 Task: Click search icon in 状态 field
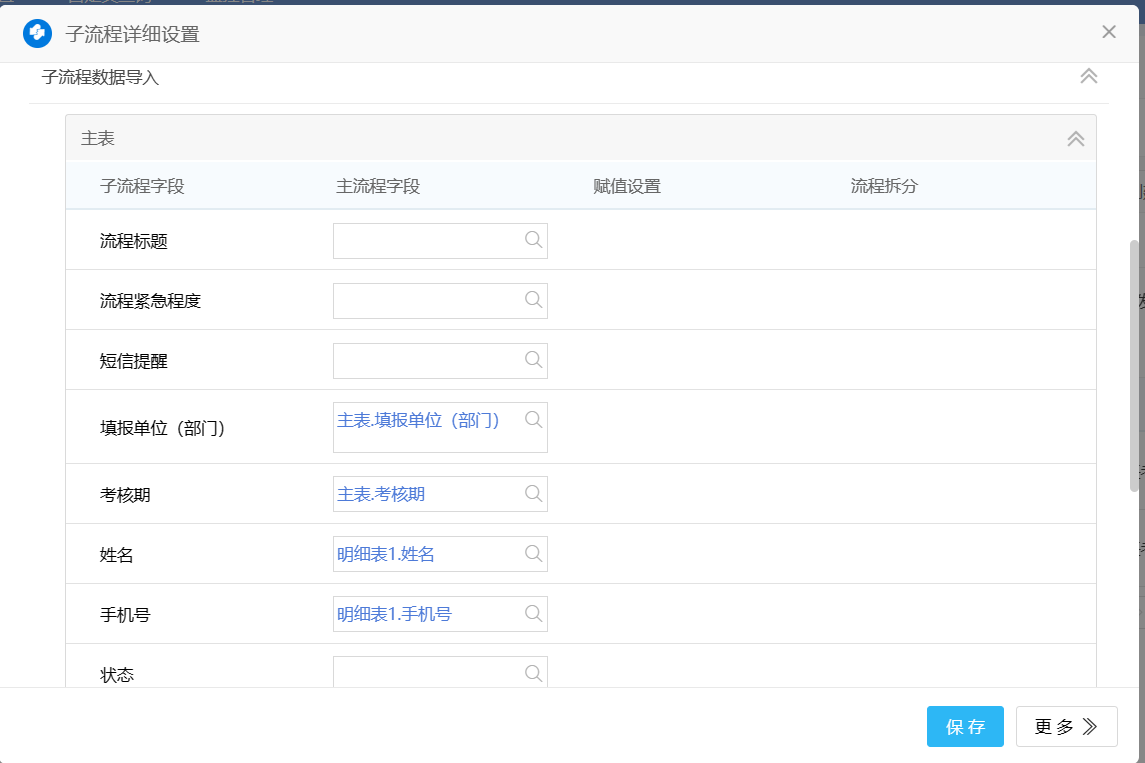pos(534,673)
